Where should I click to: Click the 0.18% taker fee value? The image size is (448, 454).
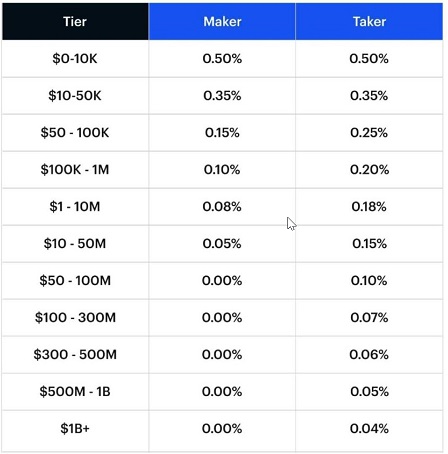pos(369,207)
